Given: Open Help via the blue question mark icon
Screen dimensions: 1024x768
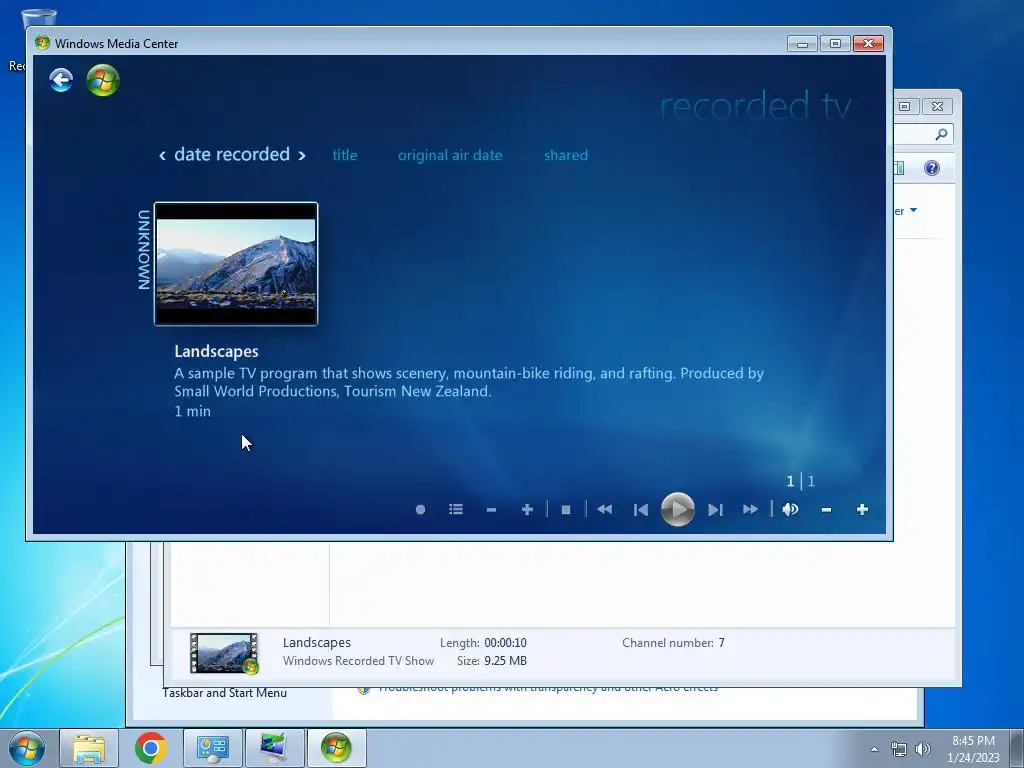Looking at the screenshot, I should pyautogui.click(x=932, y=168).
